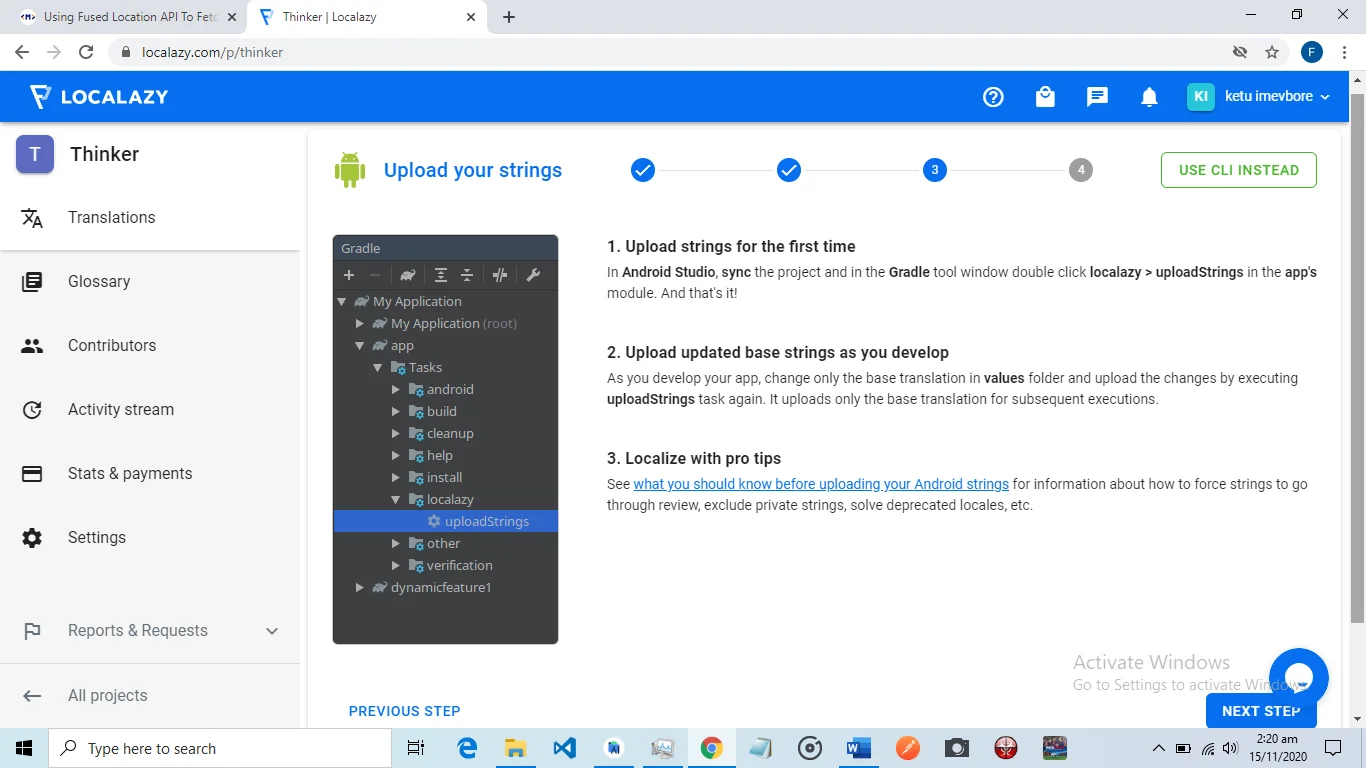
Task: Open File Explorer from taskbar
Action: tap(515, 748)
